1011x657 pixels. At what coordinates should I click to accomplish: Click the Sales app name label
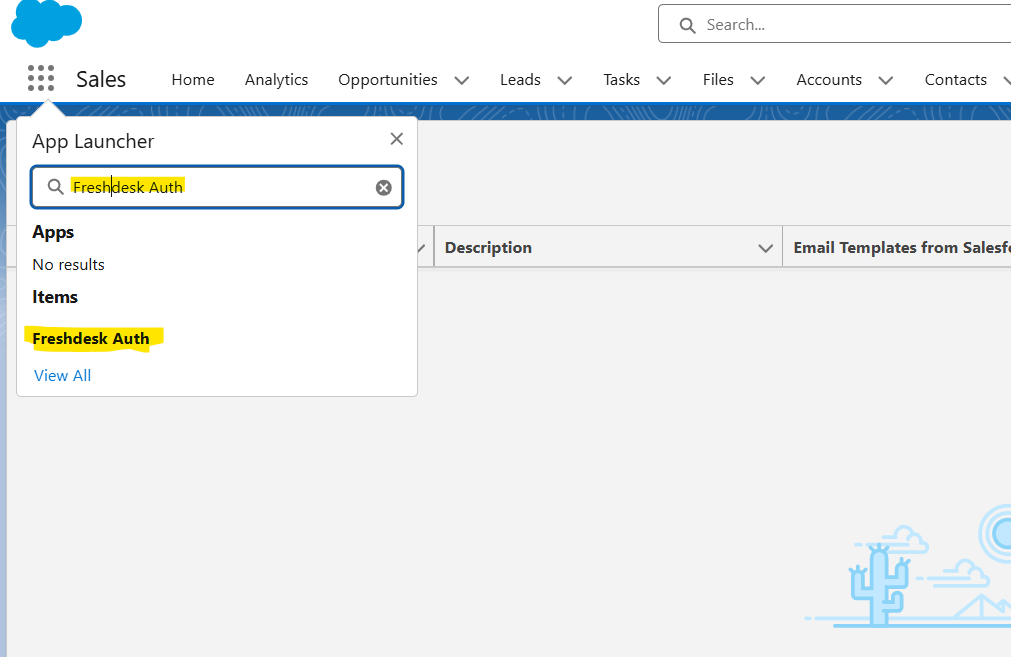[101, 79]
